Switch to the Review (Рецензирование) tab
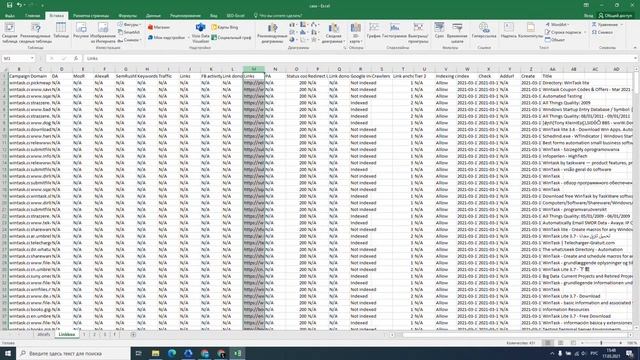The height and width of the screenshot is (360, 640). (x=185, y=16)
